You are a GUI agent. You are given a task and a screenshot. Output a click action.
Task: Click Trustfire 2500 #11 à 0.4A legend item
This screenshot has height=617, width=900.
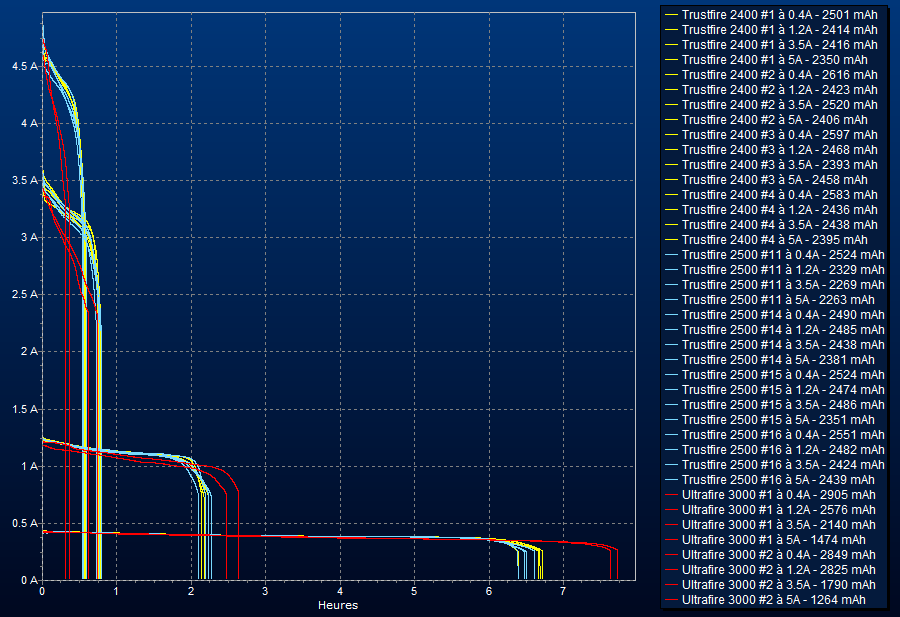pos(782,255)
